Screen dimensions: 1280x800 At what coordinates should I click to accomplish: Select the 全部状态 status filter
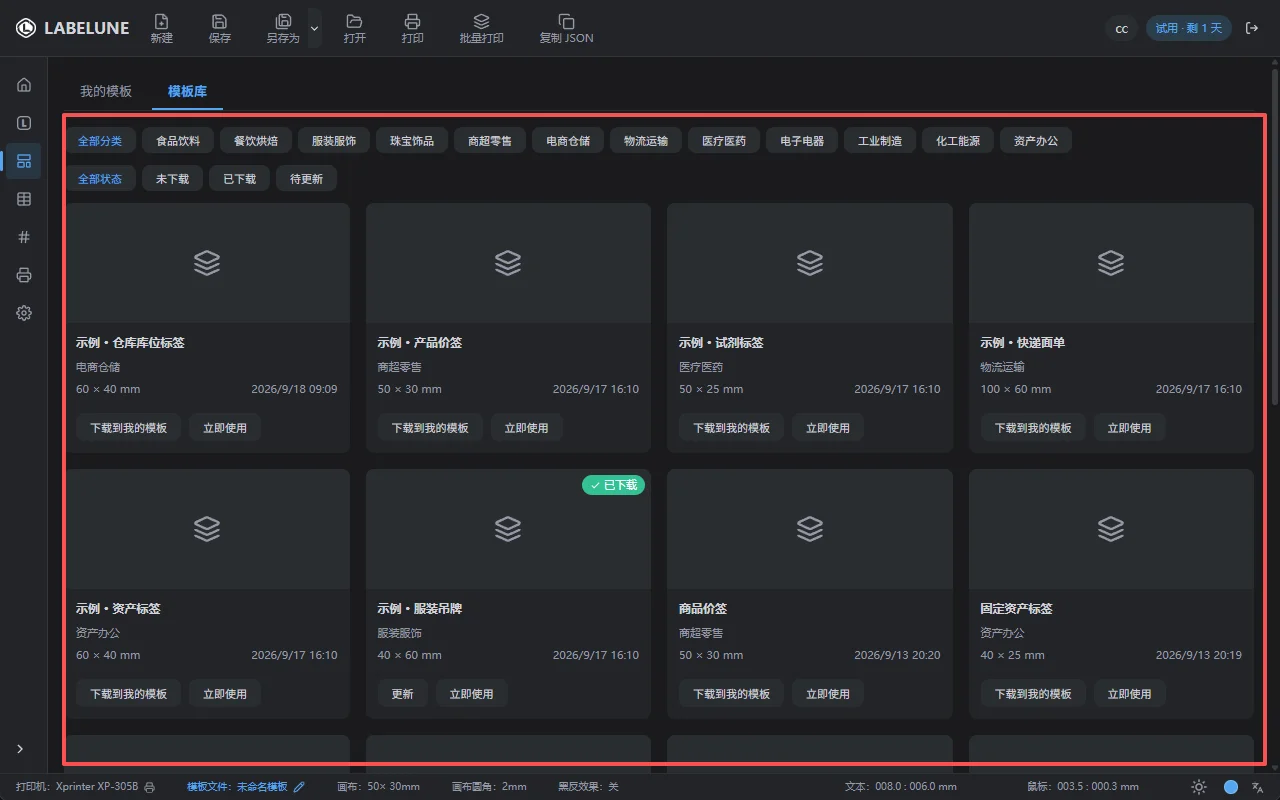tap(100, 179)
